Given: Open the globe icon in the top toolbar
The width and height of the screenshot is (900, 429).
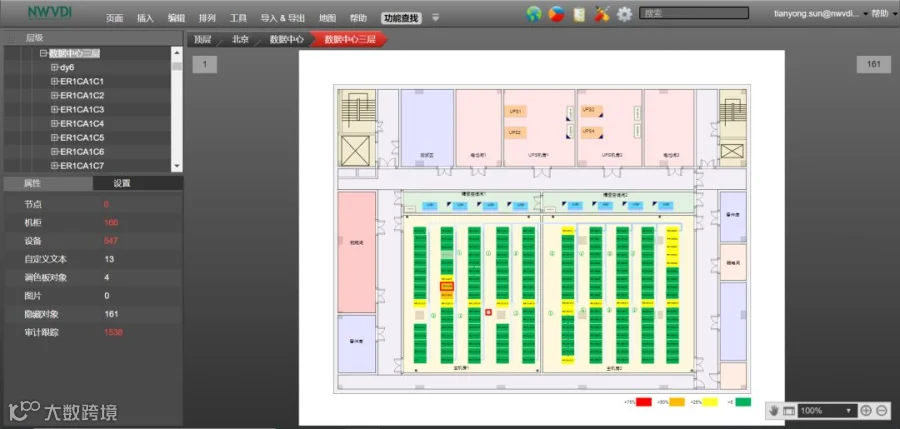Looking at the screenshot, I should pos(534,14).
